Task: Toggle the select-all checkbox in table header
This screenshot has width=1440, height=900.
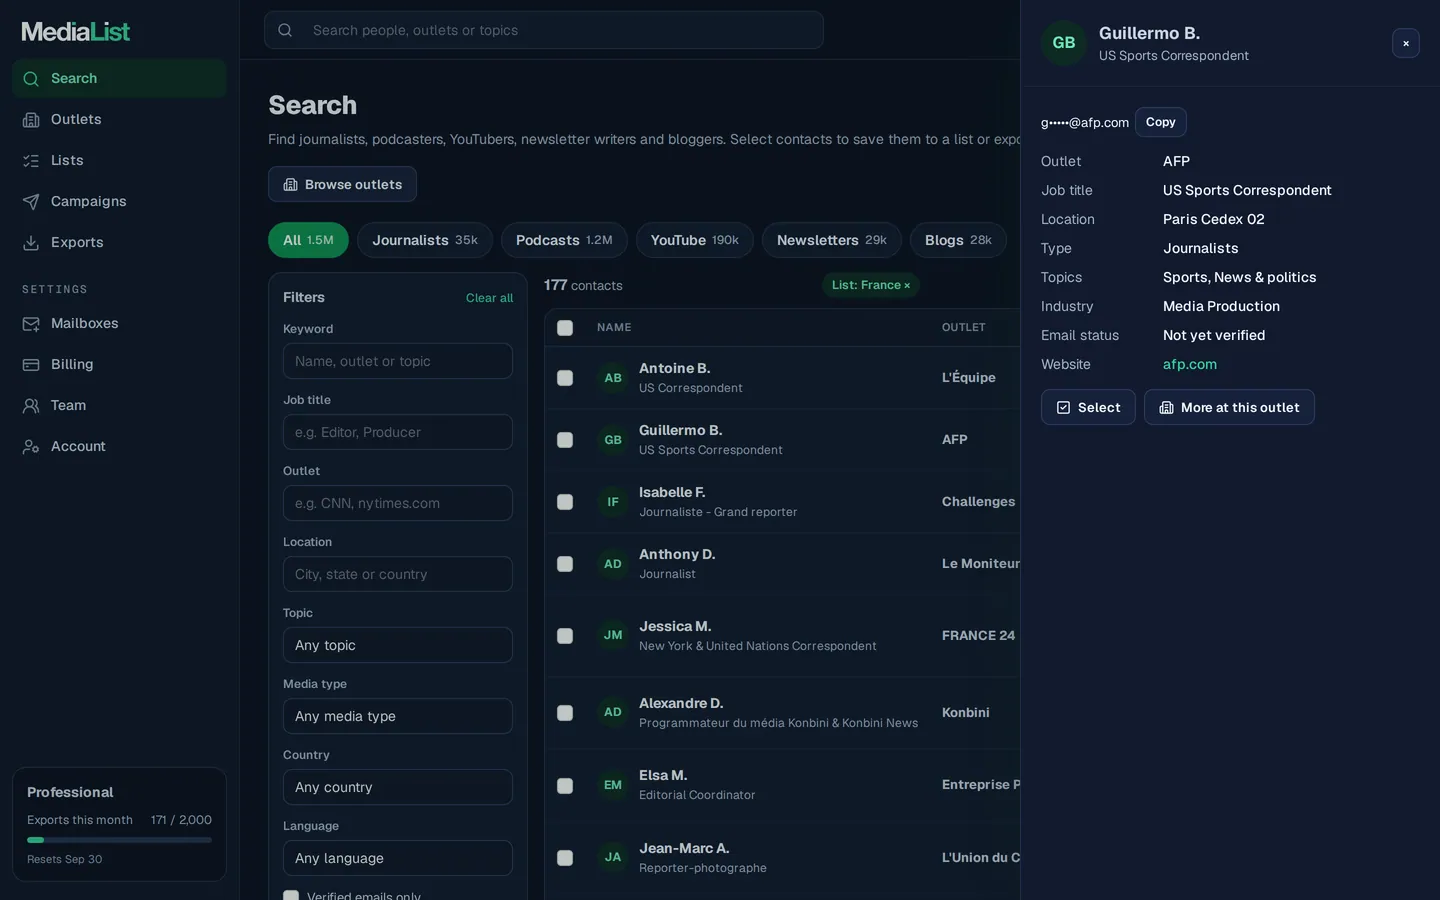Action: (x=565, y=328)
